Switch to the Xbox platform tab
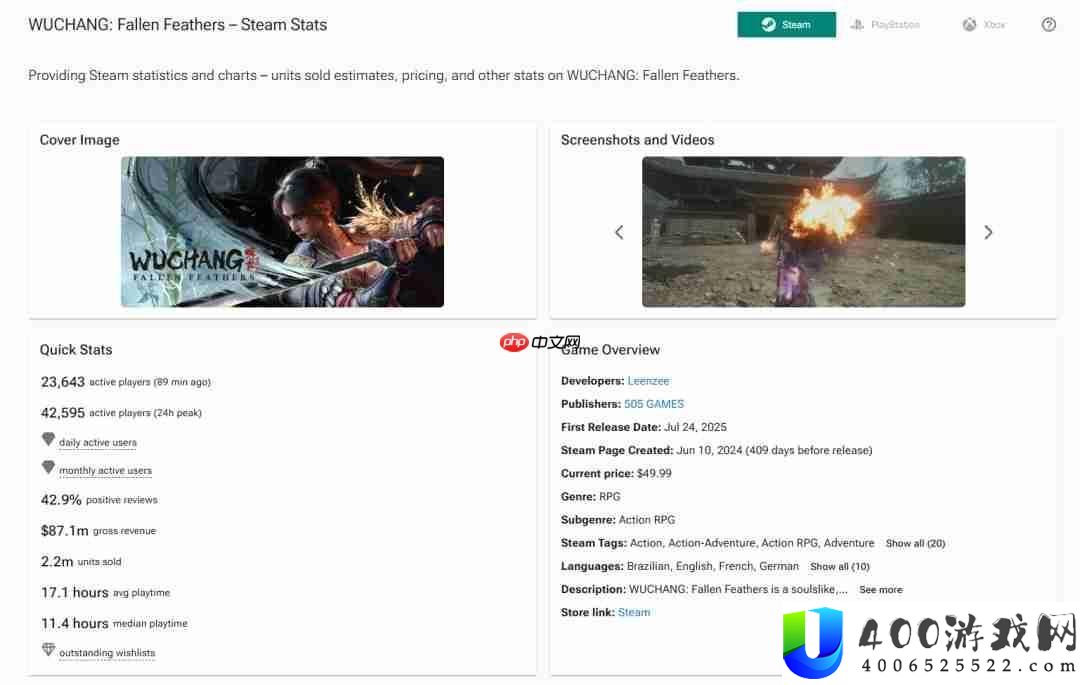1080x685 pixels. [984, 25]
